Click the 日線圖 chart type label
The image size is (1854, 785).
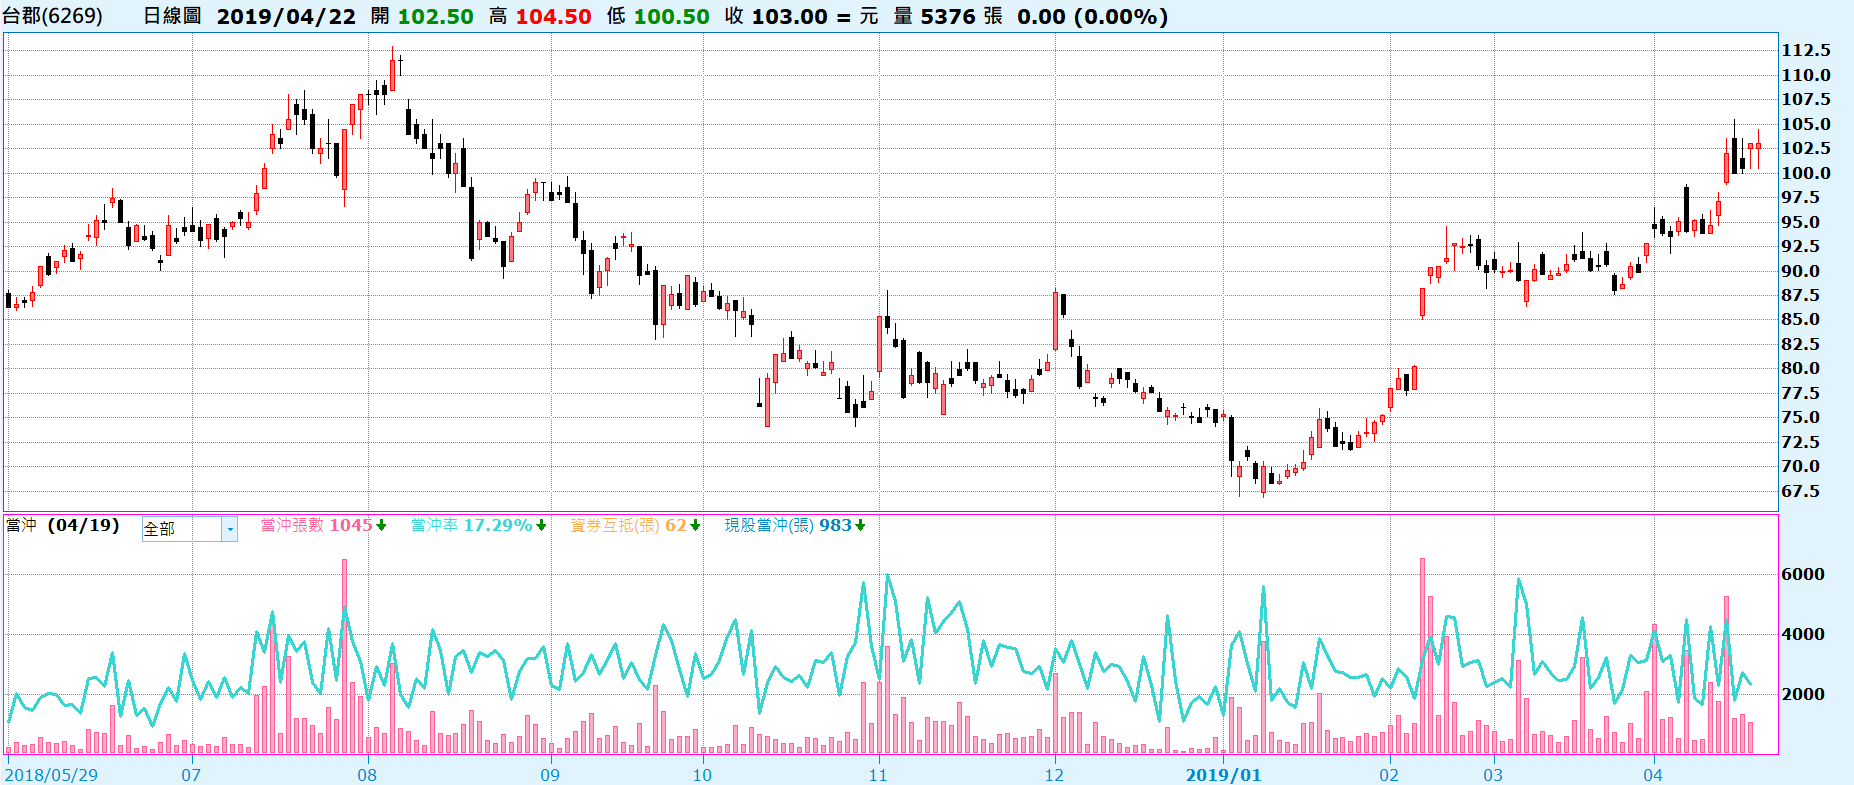click(x=172, y=16)
